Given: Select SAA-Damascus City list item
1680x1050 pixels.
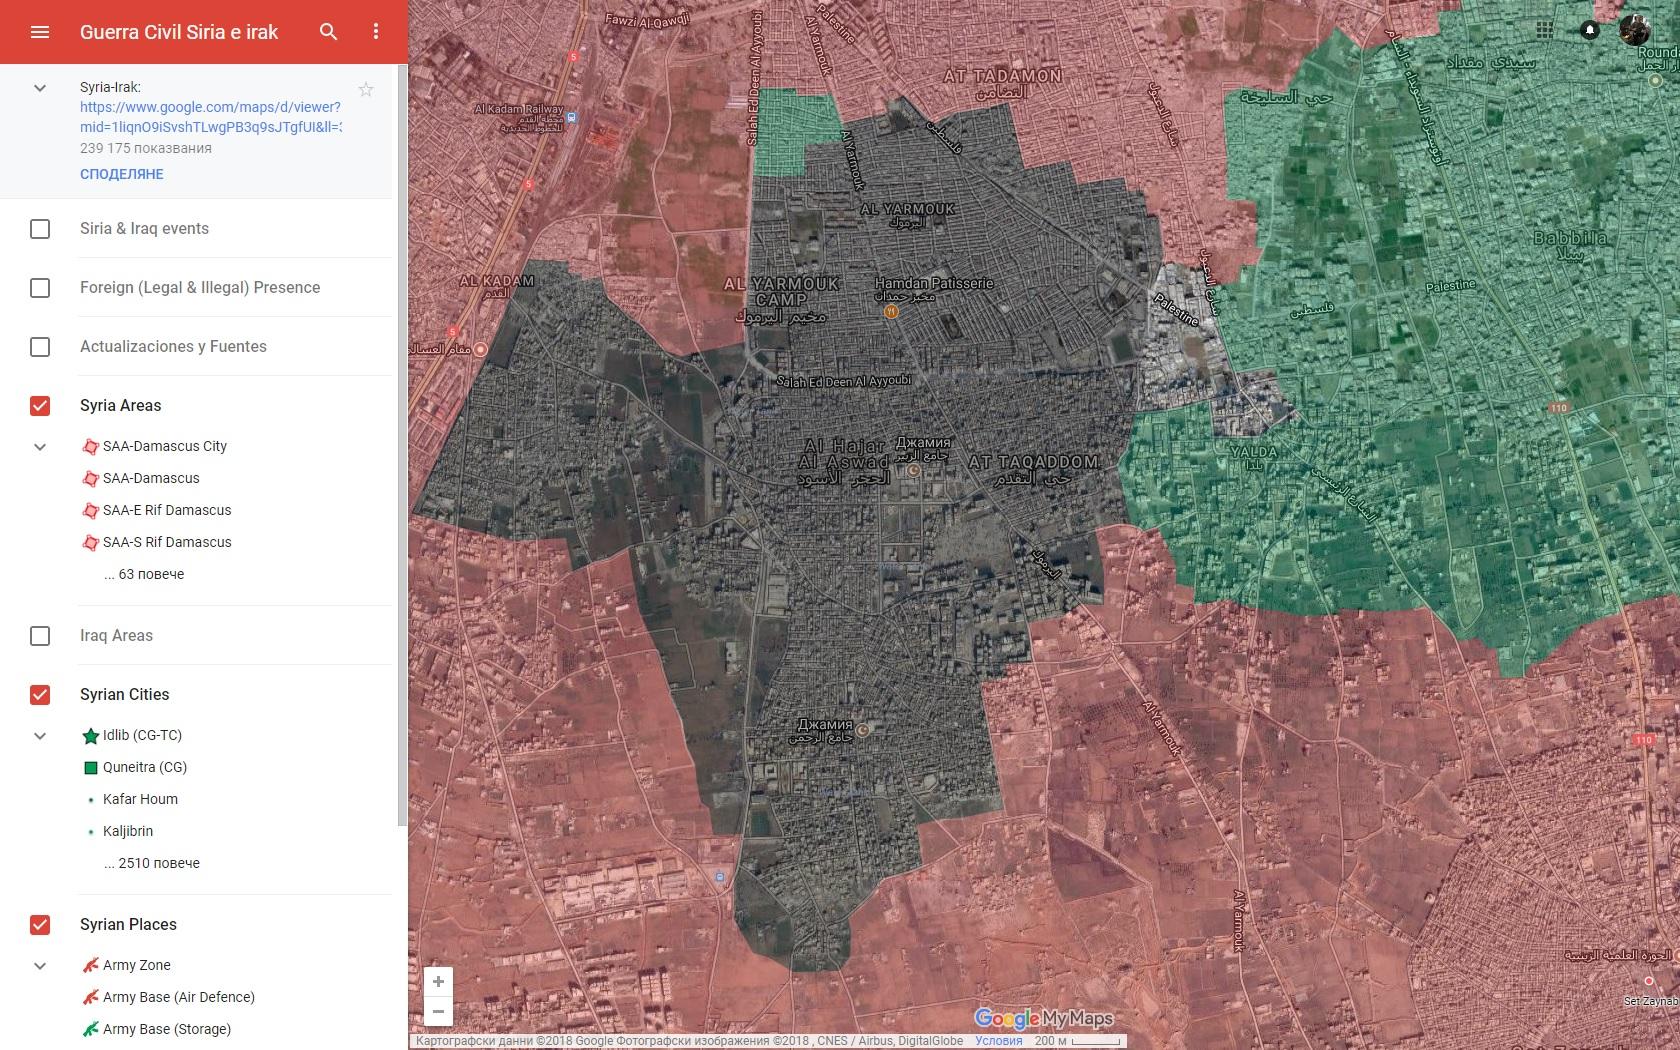Looking at the screenshot, I should tap(165, 446).
